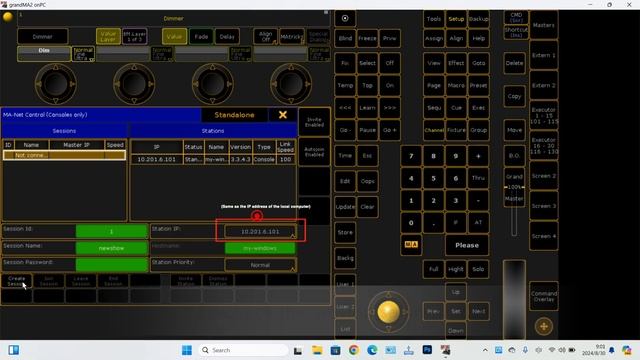Show hidden system tray icons
This screenshot has width=640, height=360.
[485, 350]
